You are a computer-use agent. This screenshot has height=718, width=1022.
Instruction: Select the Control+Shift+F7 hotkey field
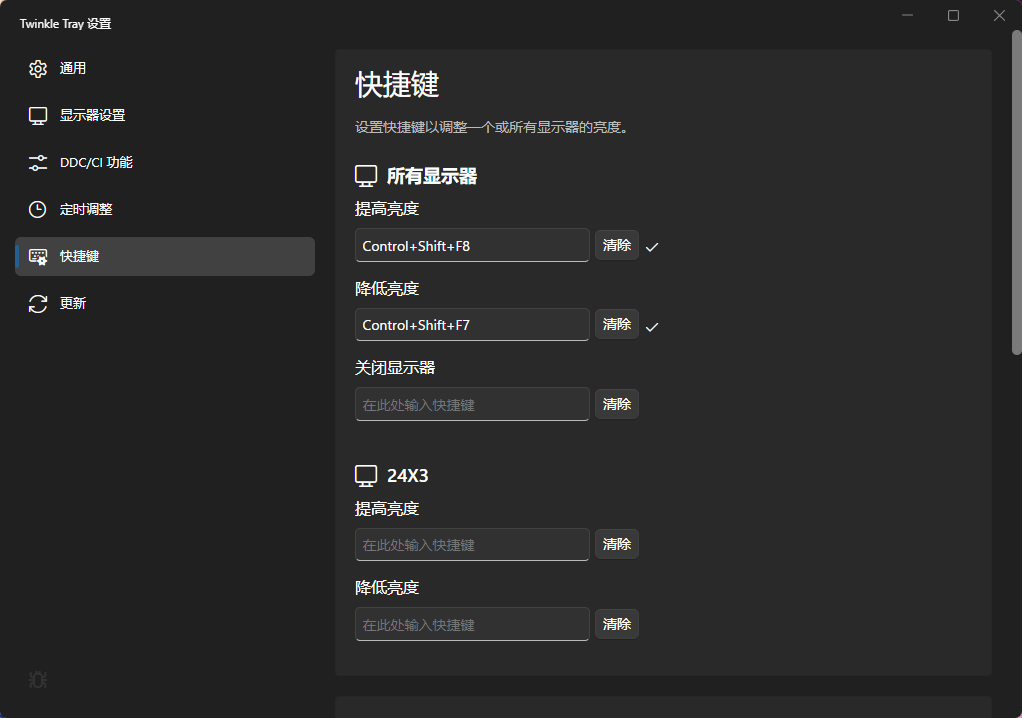pyautogui.click(x=471, y=324)
